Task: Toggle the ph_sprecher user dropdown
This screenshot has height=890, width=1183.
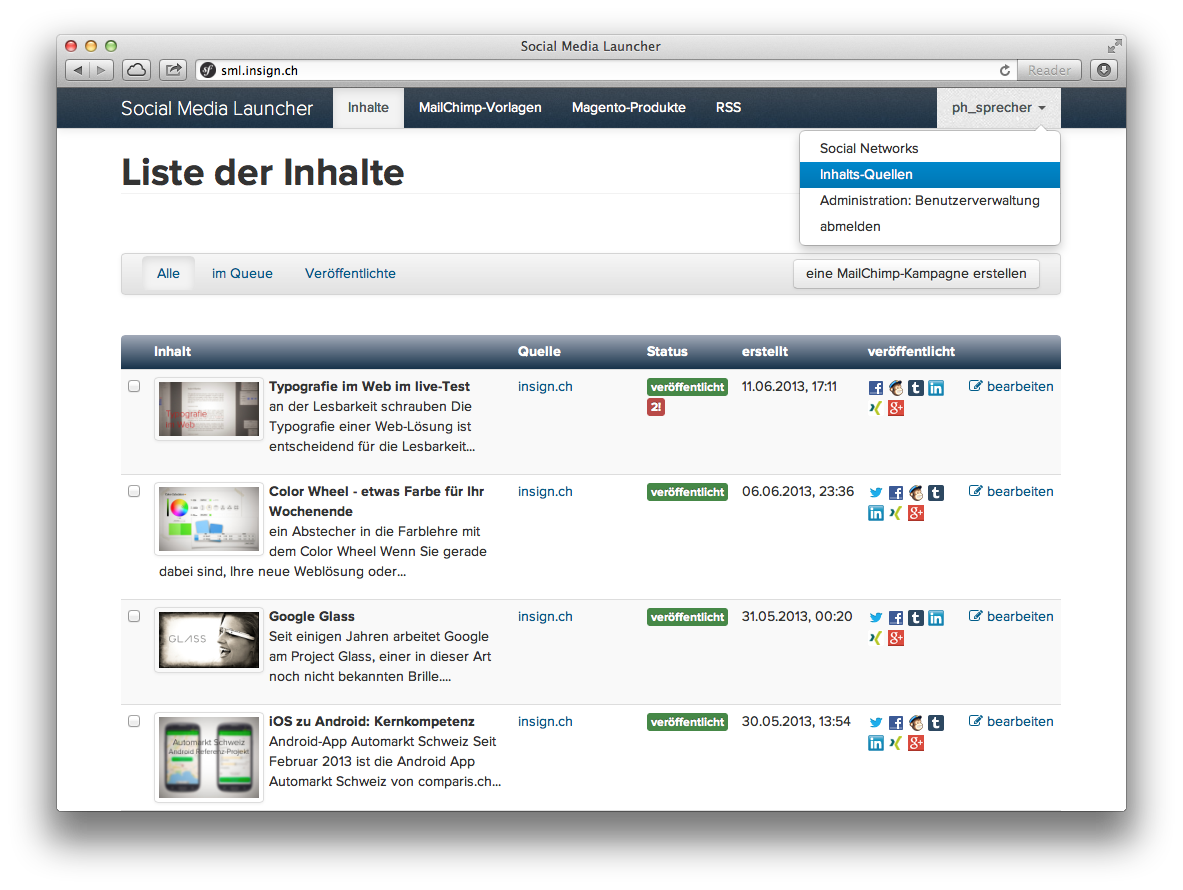Action: point(998,108)
